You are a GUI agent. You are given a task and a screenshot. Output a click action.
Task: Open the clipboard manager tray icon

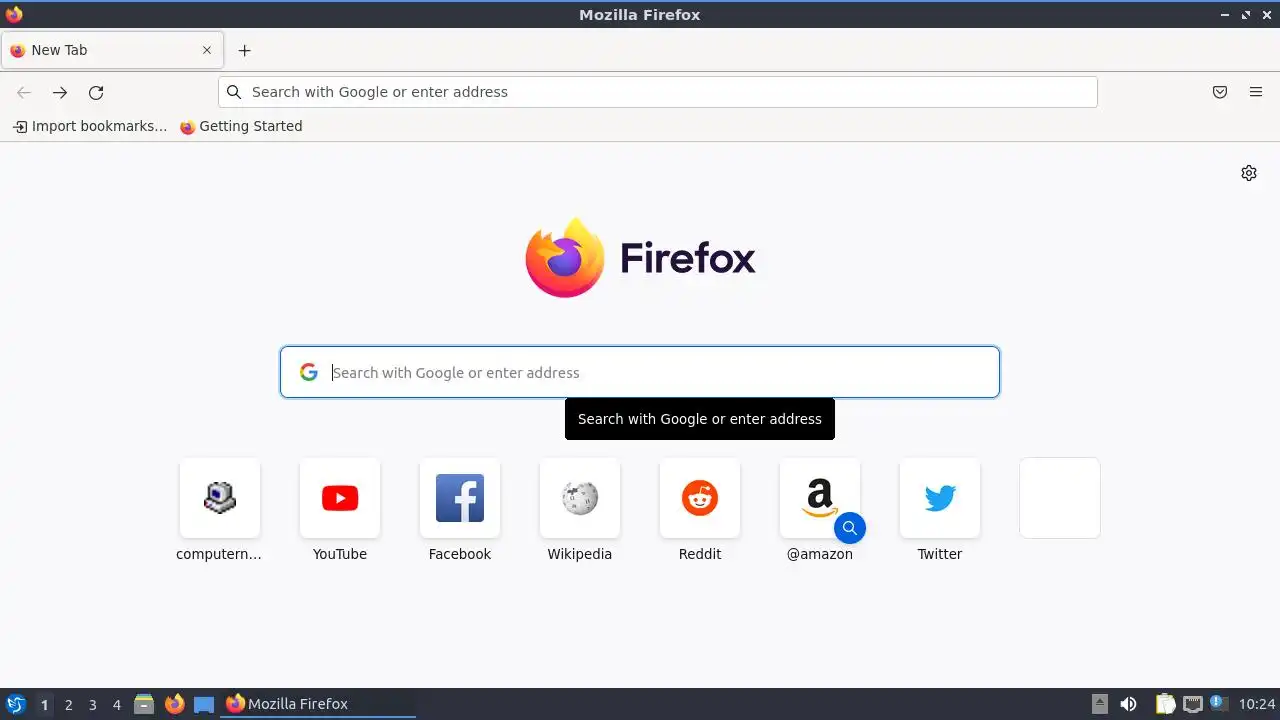tap(1165, 704)
